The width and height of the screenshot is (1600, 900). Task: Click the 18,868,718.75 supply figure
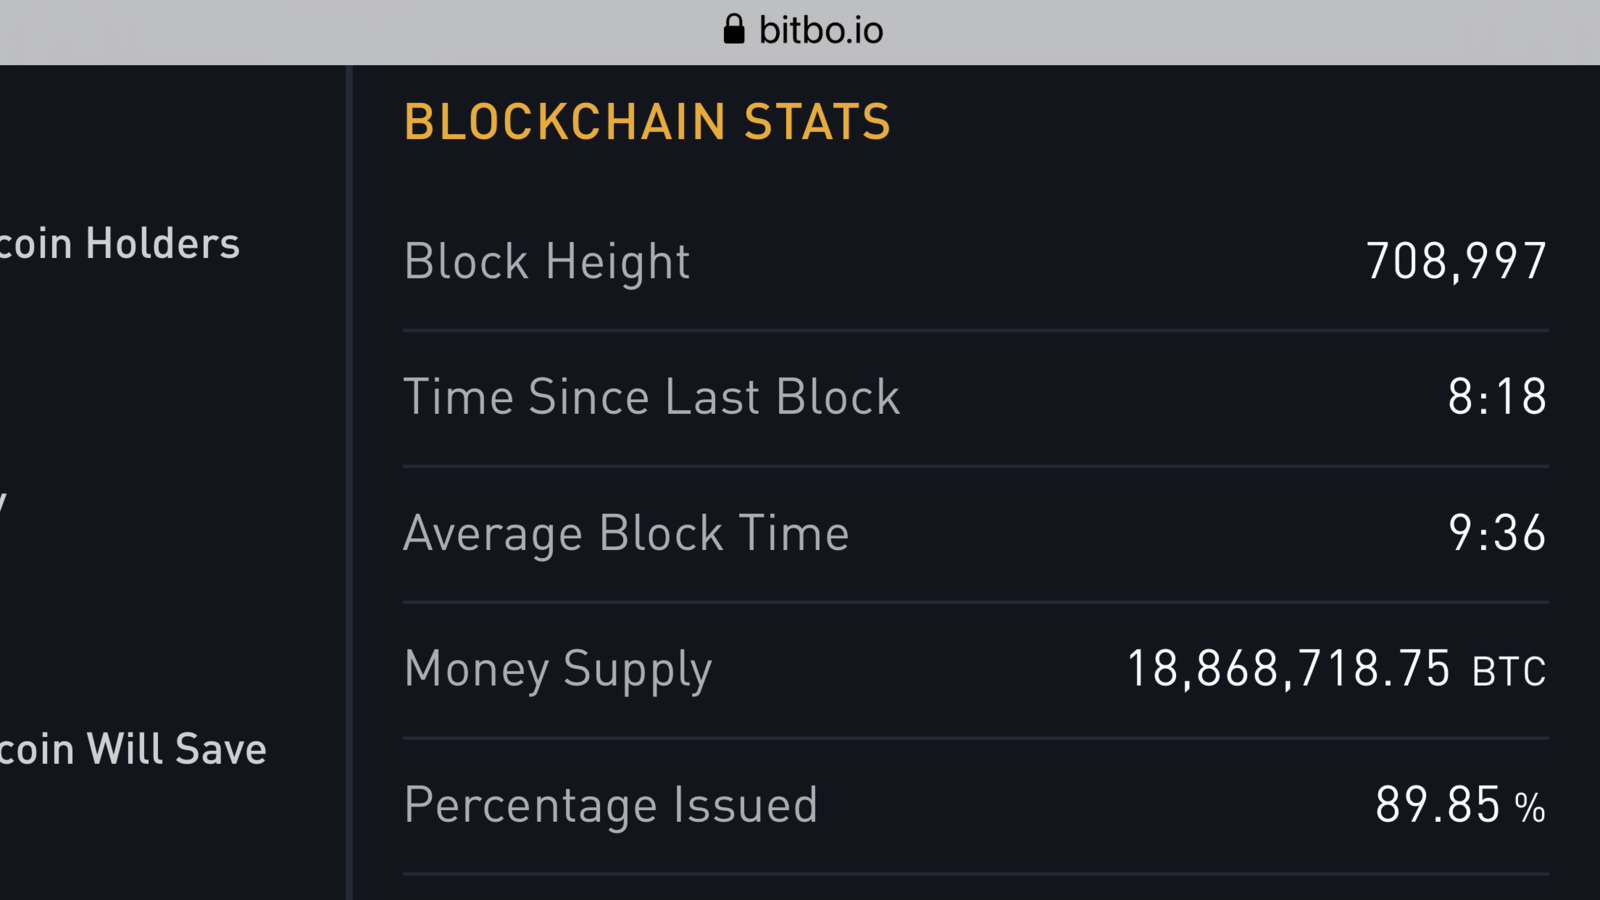coord(1288,669)
